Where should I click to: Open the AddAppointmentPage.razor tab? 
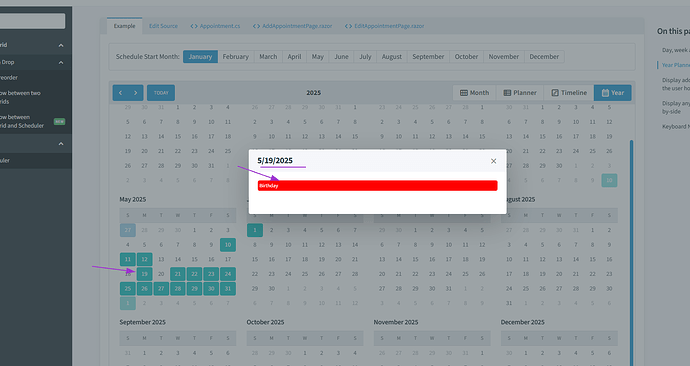pyautogui.click(x=293, y=26)
